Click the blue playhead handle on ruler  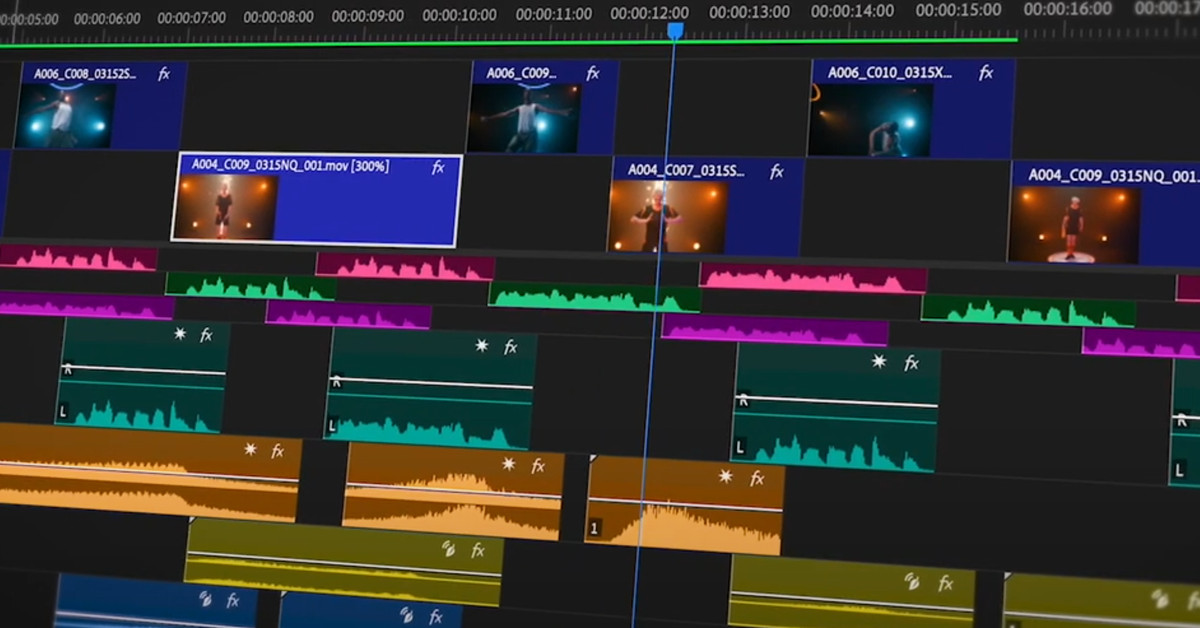pyautogui.click(x=675, y=31)
